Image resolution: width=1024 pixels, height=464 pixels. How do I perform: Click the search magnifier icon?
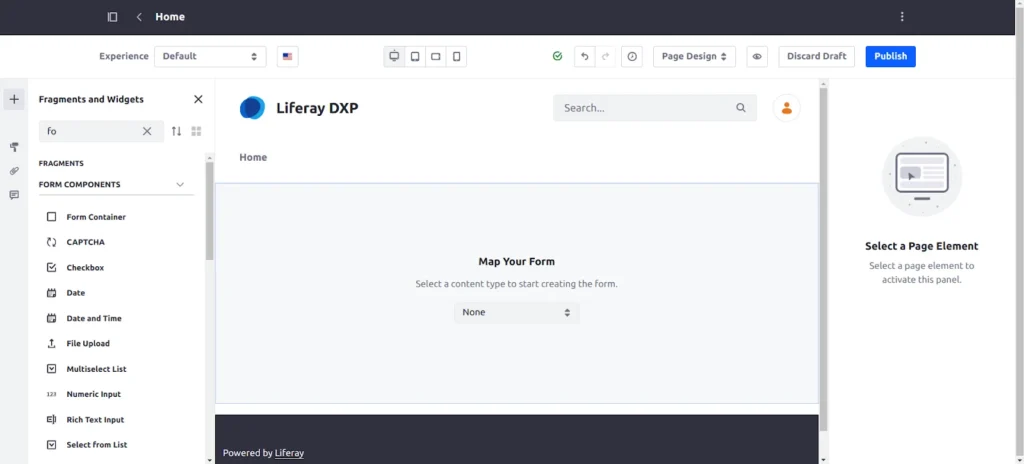click(x=741, y=108)
